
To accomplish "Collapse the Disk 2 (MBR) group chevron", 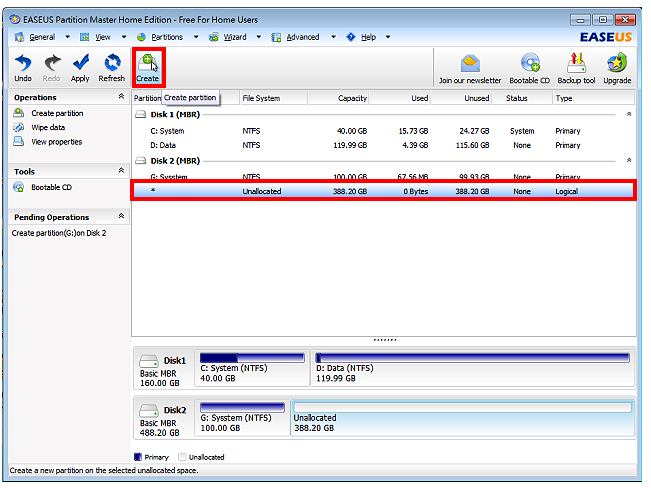I will tap(629, 160).
